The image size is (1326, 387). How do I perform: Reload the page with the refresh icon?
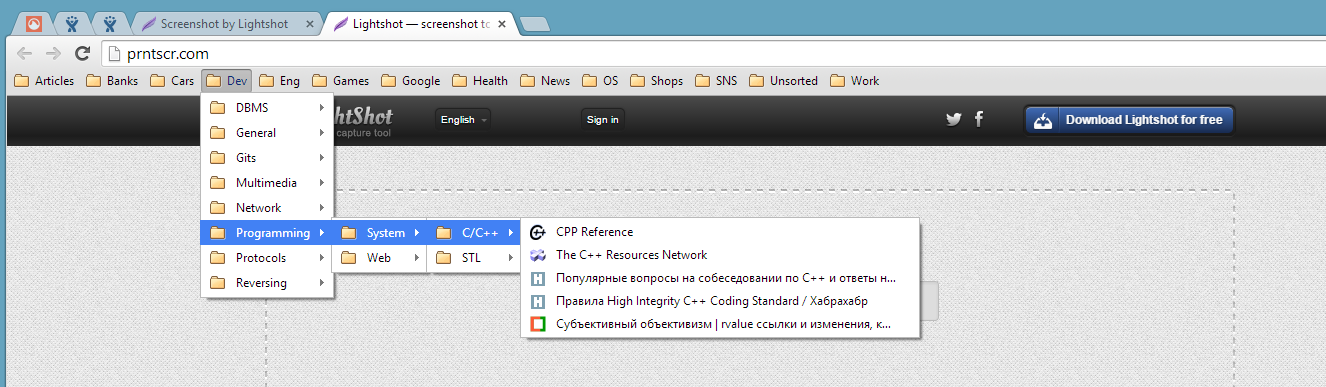pyautogui.click(x=83, y=54)
